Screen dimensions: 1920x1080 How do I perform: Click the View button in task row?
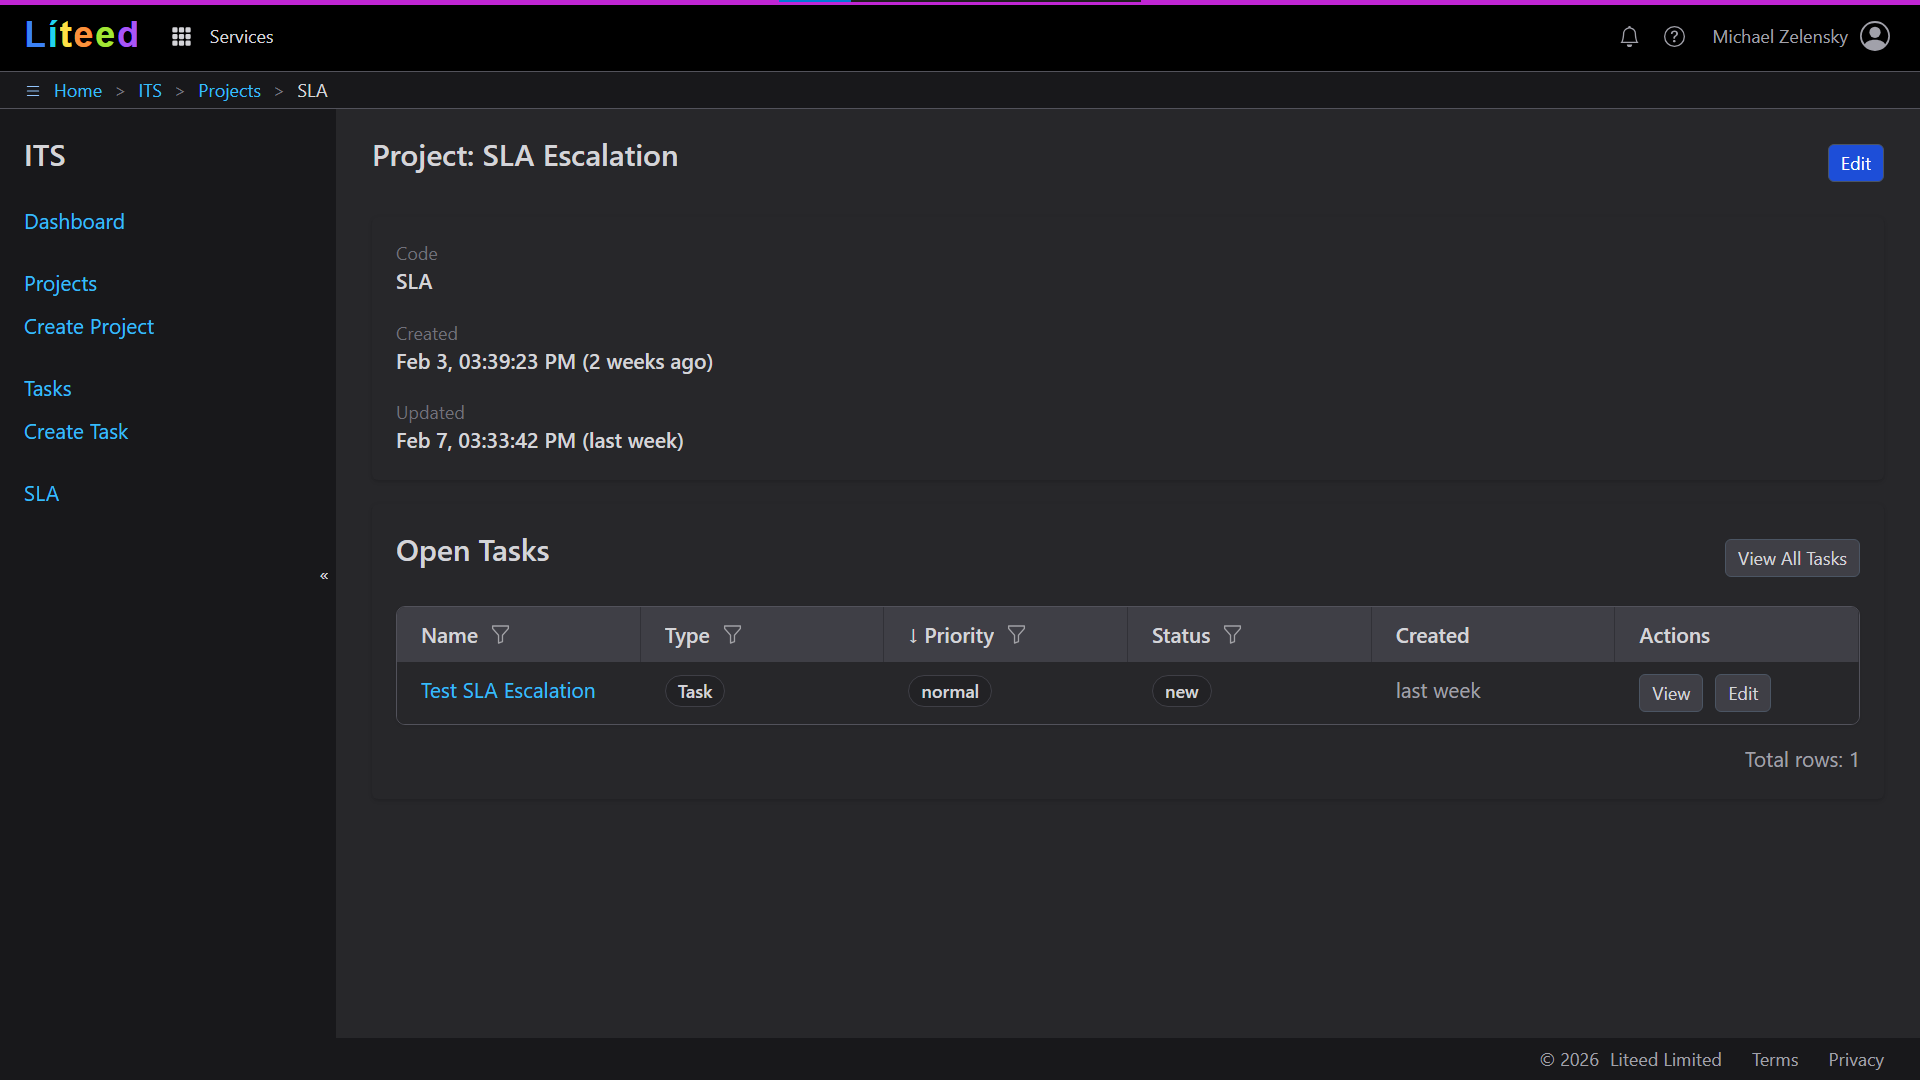pos(1670,693)
